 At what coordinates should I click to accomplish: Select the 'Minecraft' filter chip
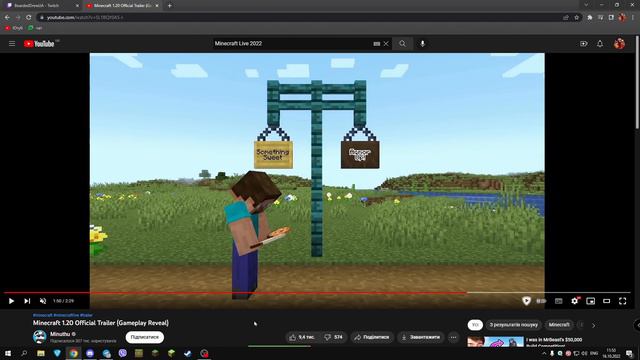point(559,325)
